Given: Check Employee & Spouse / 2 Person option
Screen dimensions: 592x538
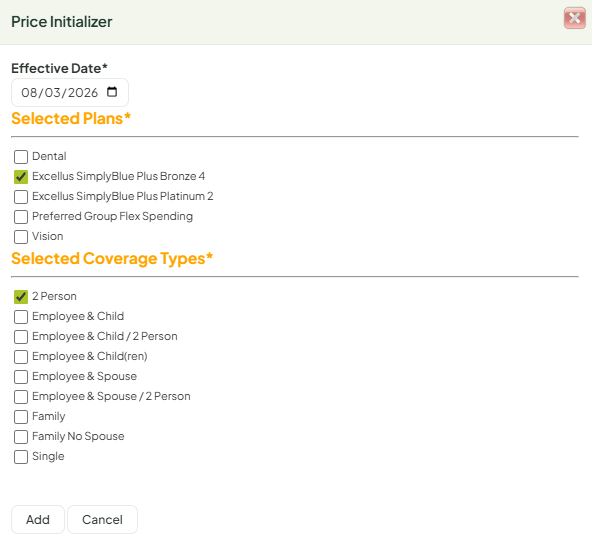Looking at the screenshot, I should (21, 397).
